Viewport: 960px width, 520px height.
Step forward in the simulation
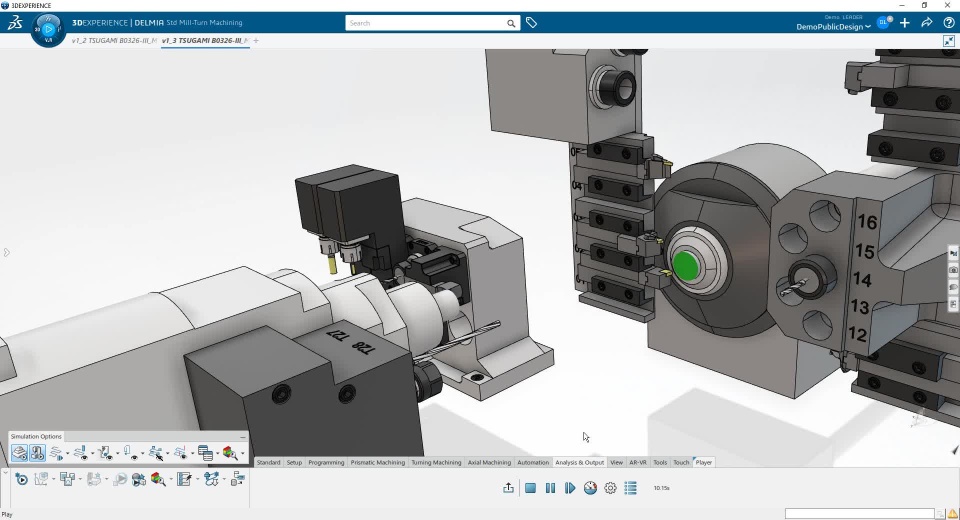point(570,488)
